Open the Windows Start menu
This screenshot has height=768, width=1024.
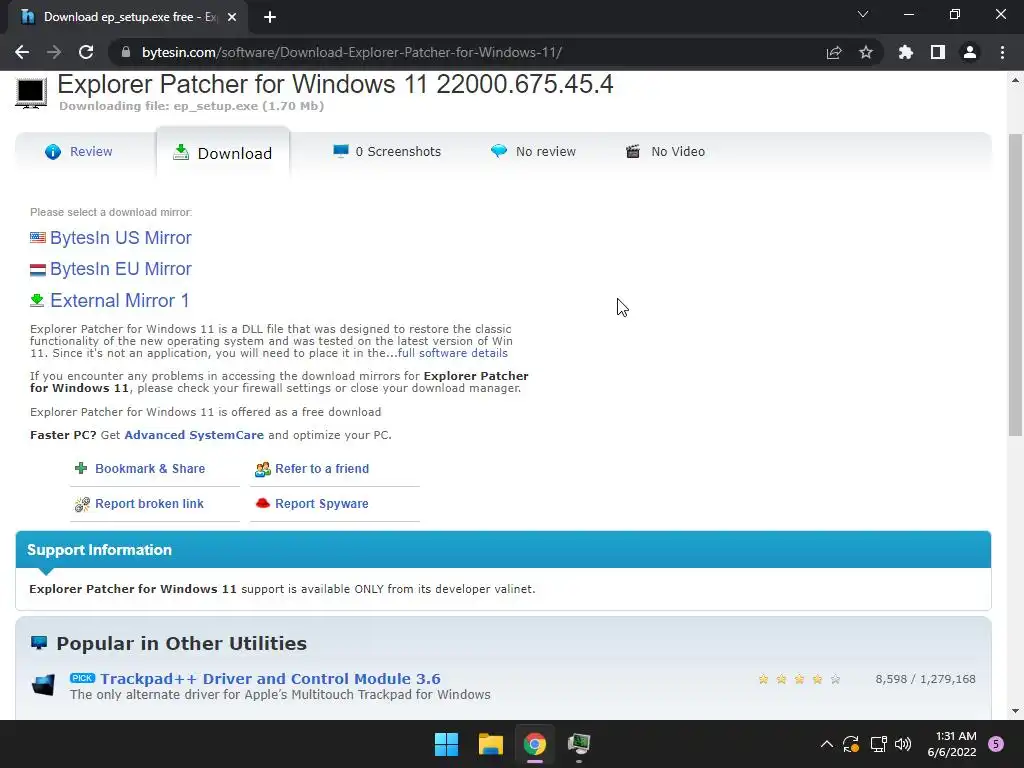point(447,744)
